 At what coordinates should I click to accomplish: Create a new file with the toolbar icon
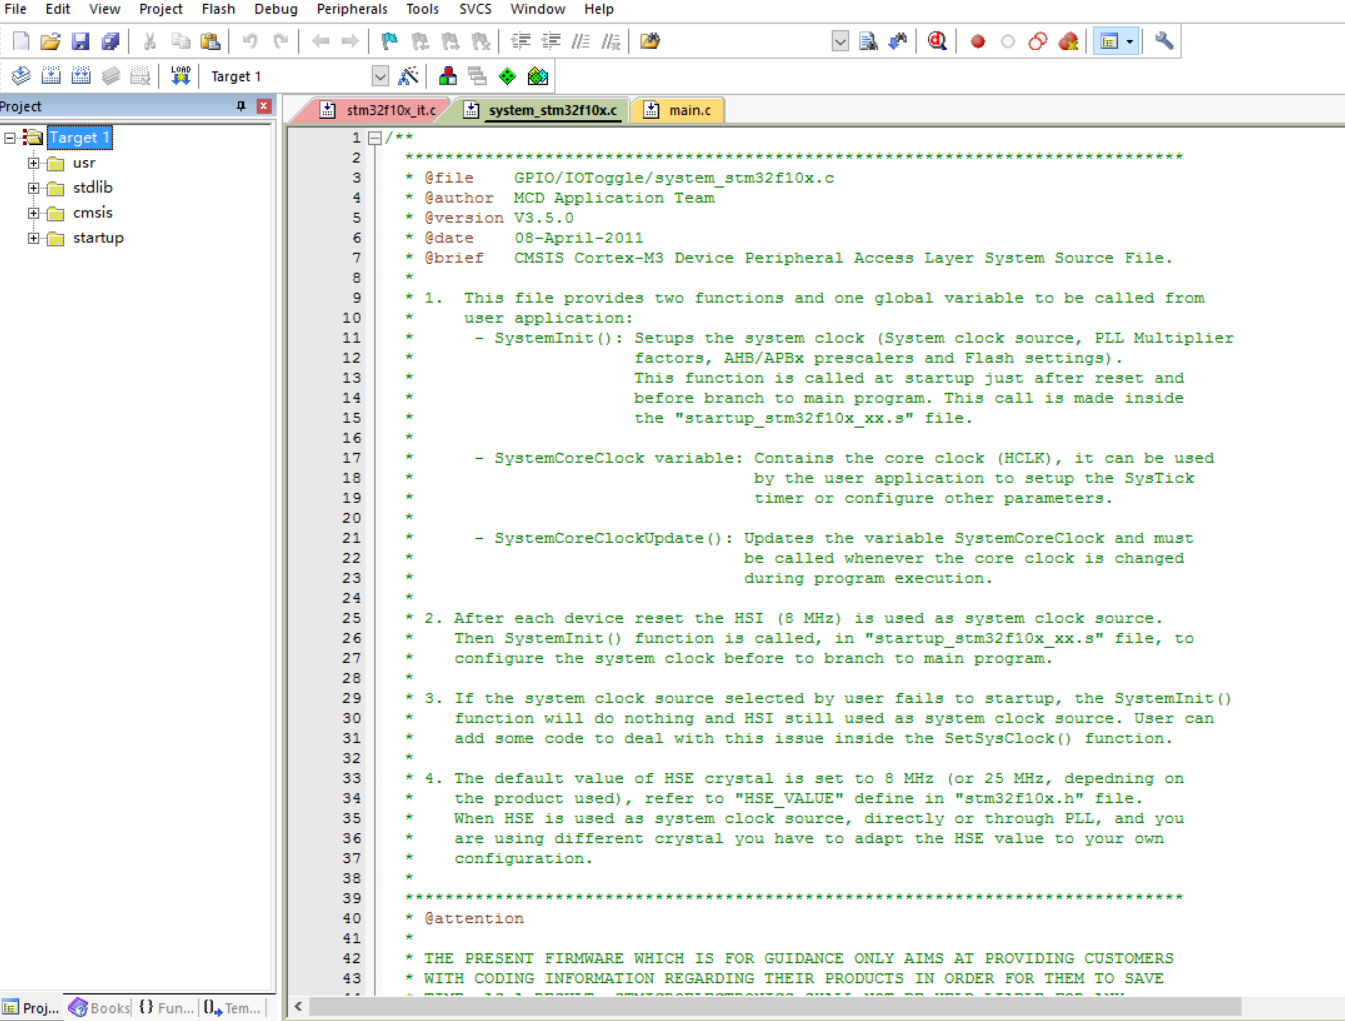[x=20, y=41]
